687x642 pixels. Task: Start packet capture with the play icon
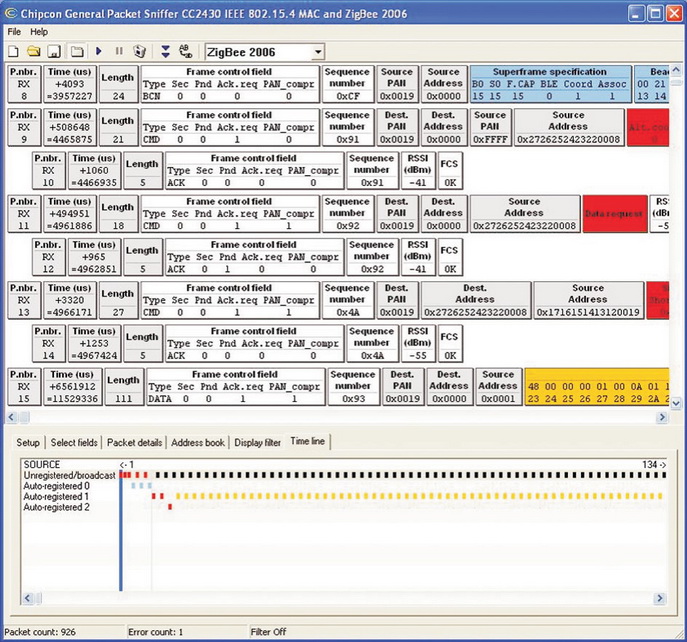99,51
